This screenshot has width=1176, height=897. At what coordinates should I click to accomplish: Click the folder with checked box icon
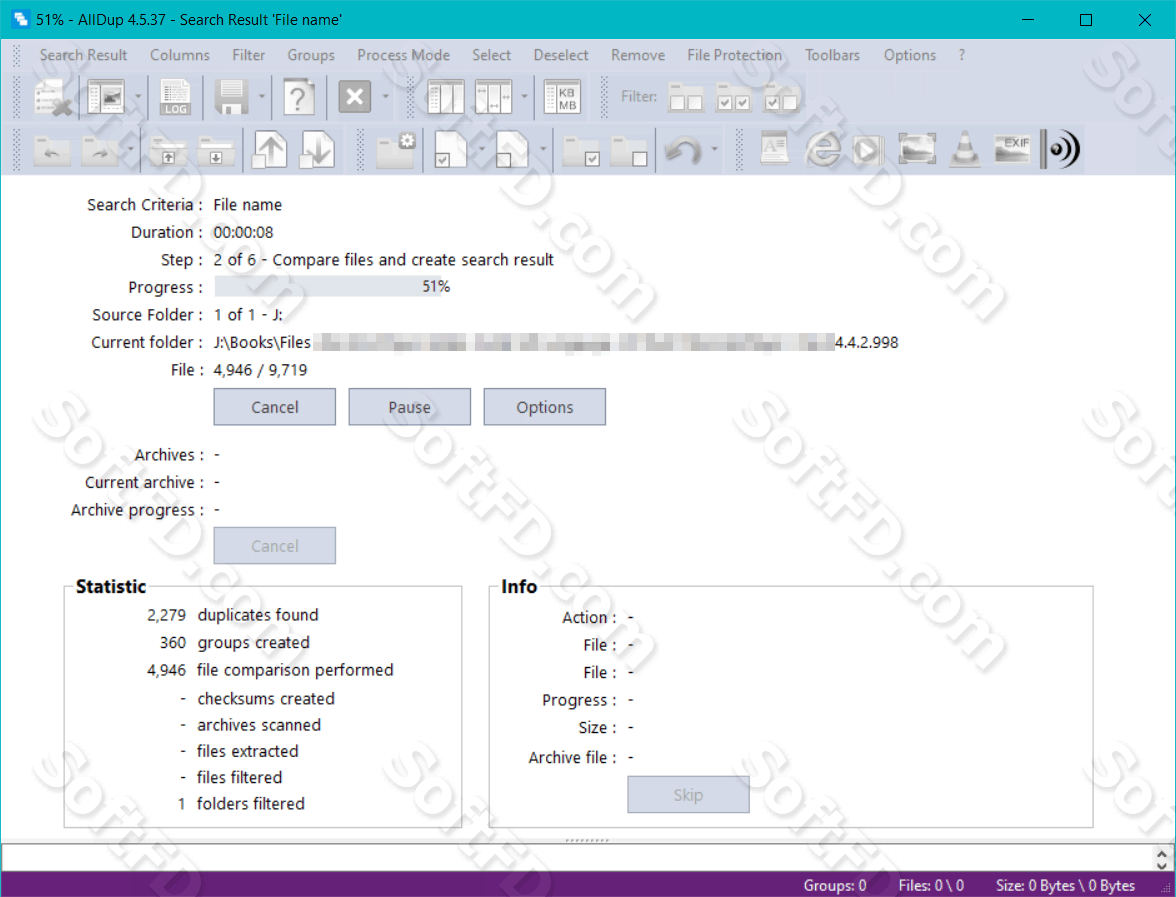click(581, 152)
